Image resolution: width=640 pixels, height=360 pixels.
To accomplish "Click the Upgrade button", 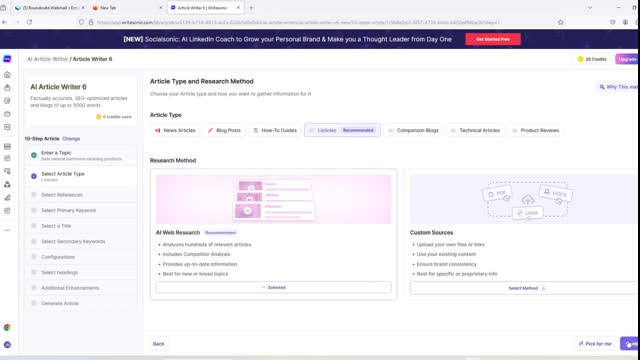I will [627, 59].
